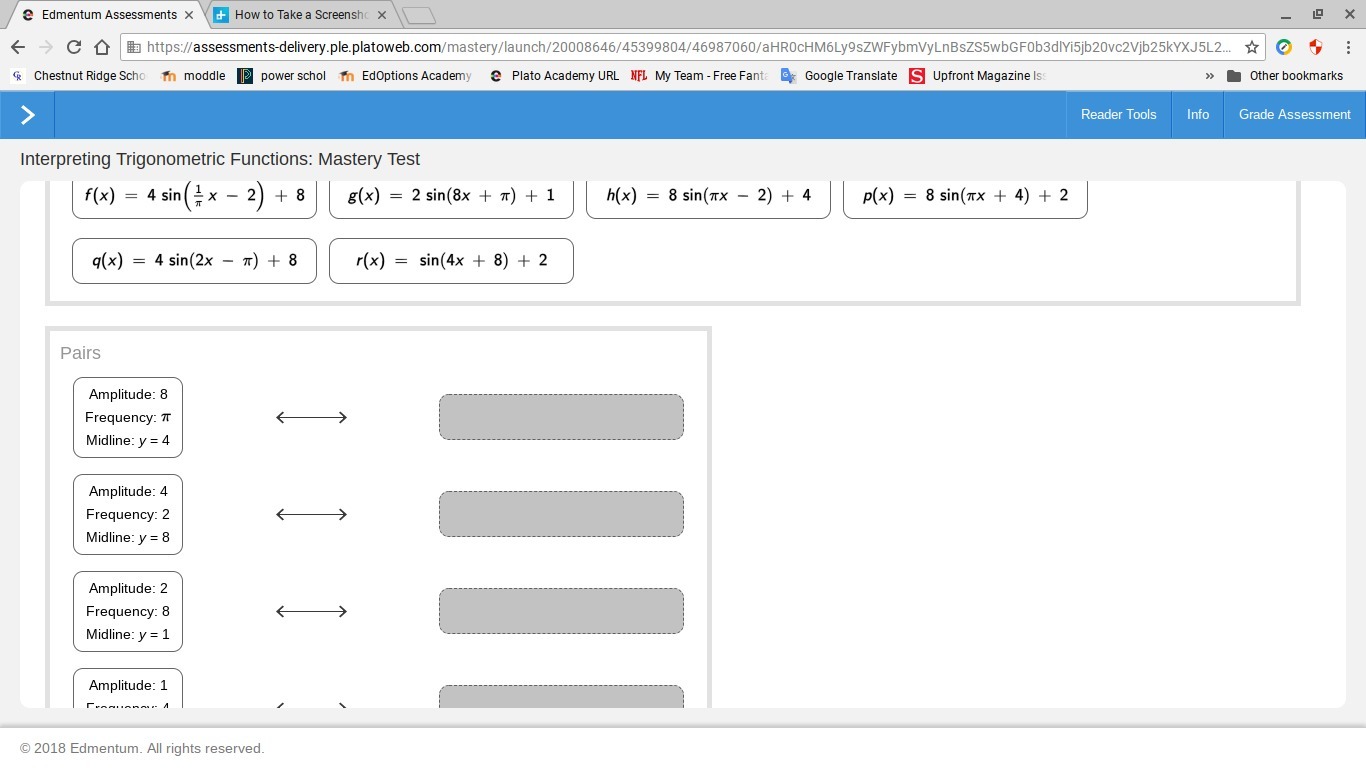
Task: Go forward to the next page
Action: 46,47
